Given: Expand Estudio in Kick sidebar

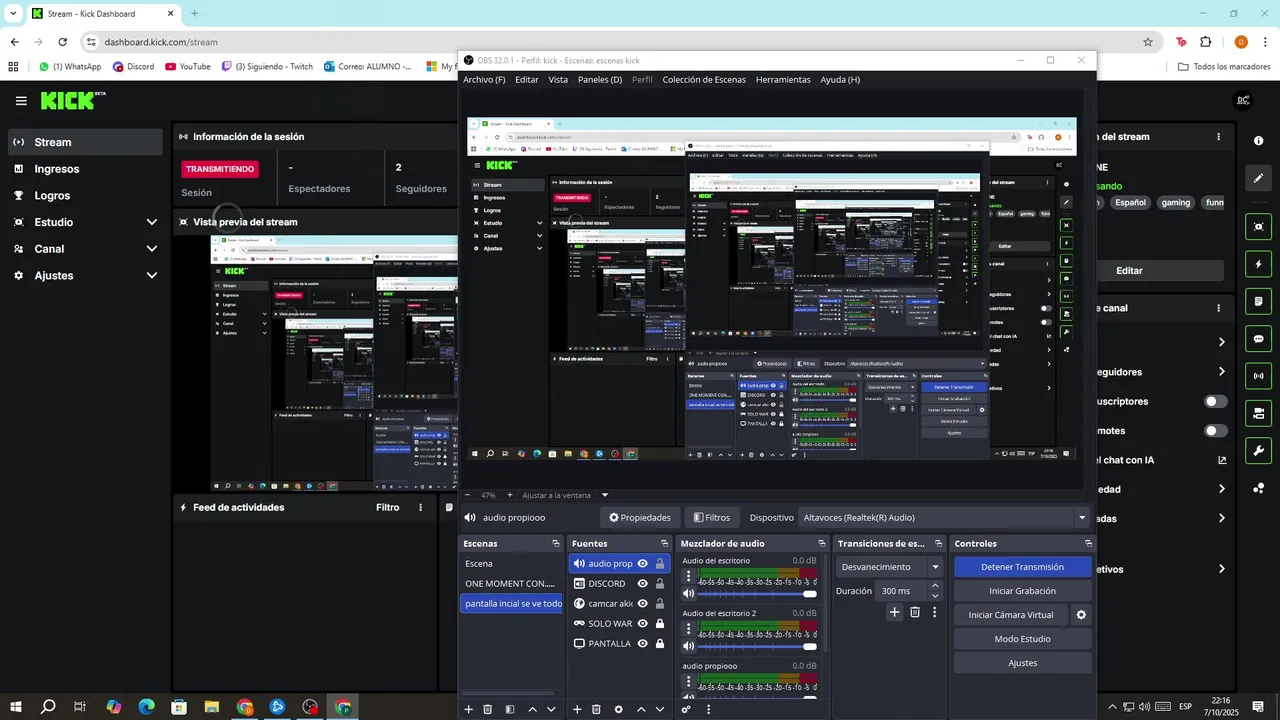Looking at the screenshot, I should coord(152,222).
